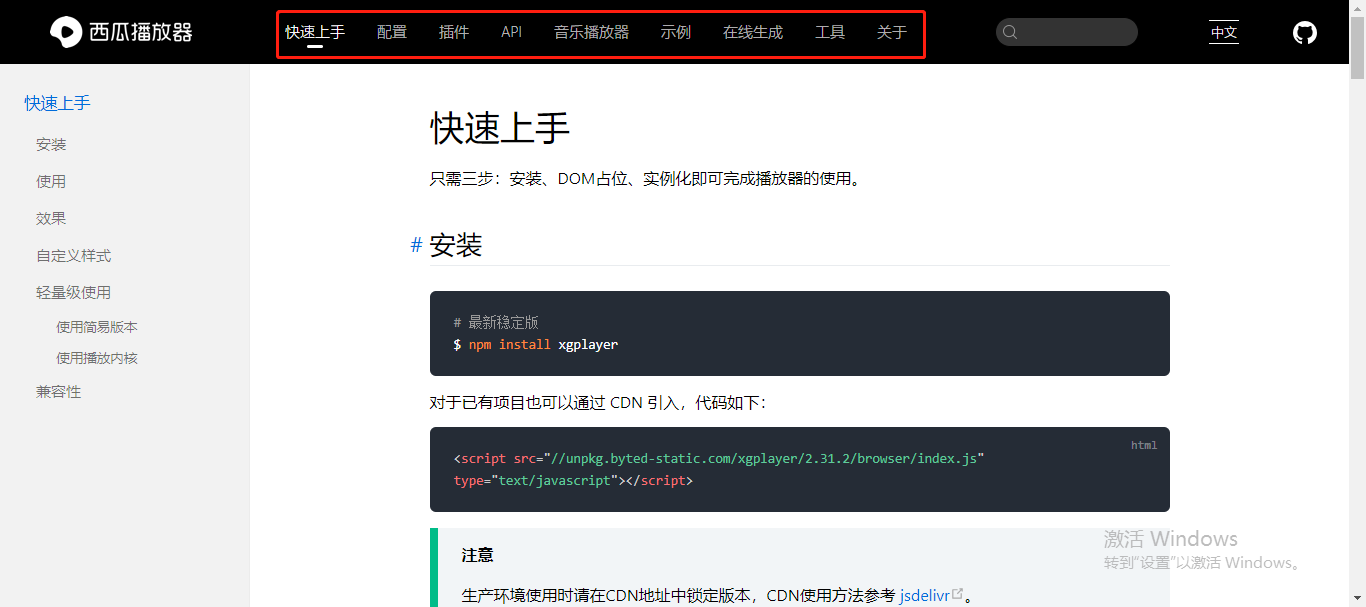Click the 西瓜播放器 logo
The image size is (1366, 607).
[x=121, y=32]
